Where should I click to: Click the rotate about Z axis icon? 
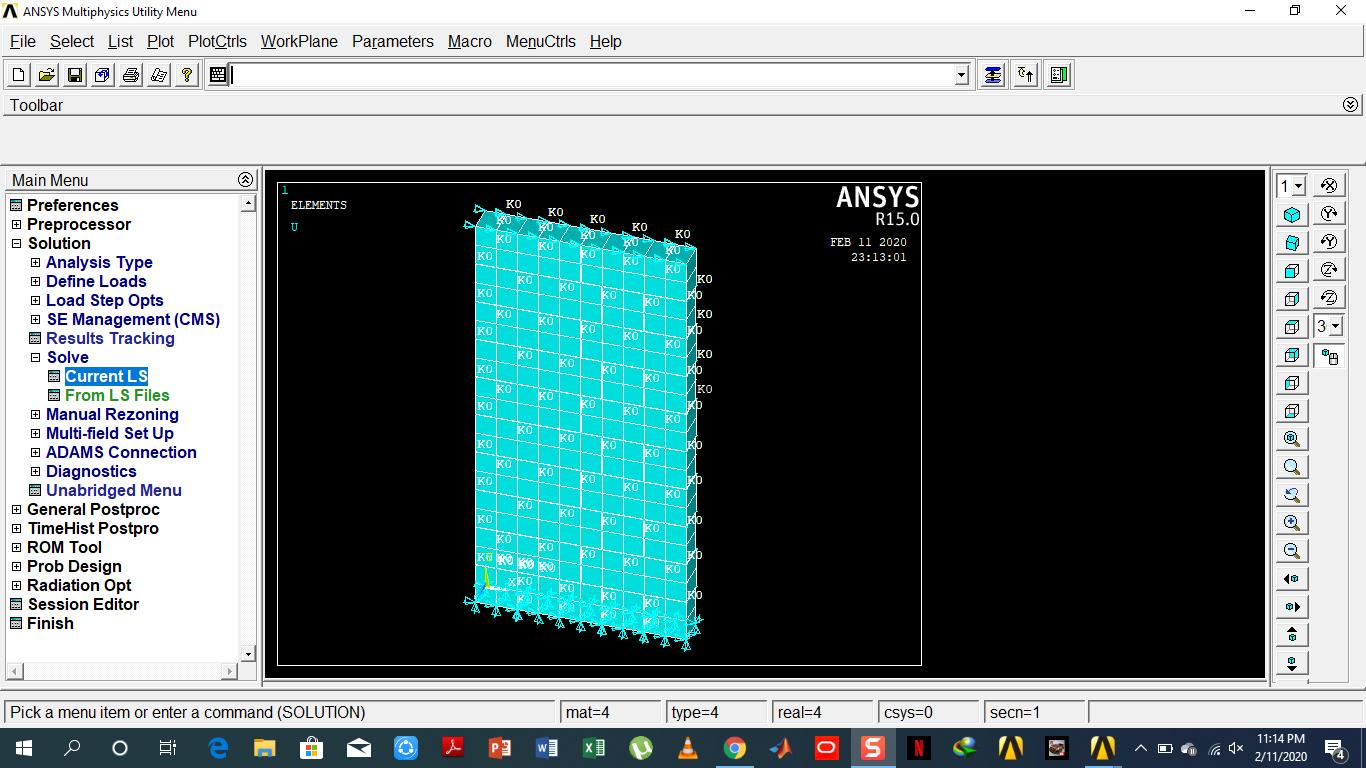point(1328,270)
